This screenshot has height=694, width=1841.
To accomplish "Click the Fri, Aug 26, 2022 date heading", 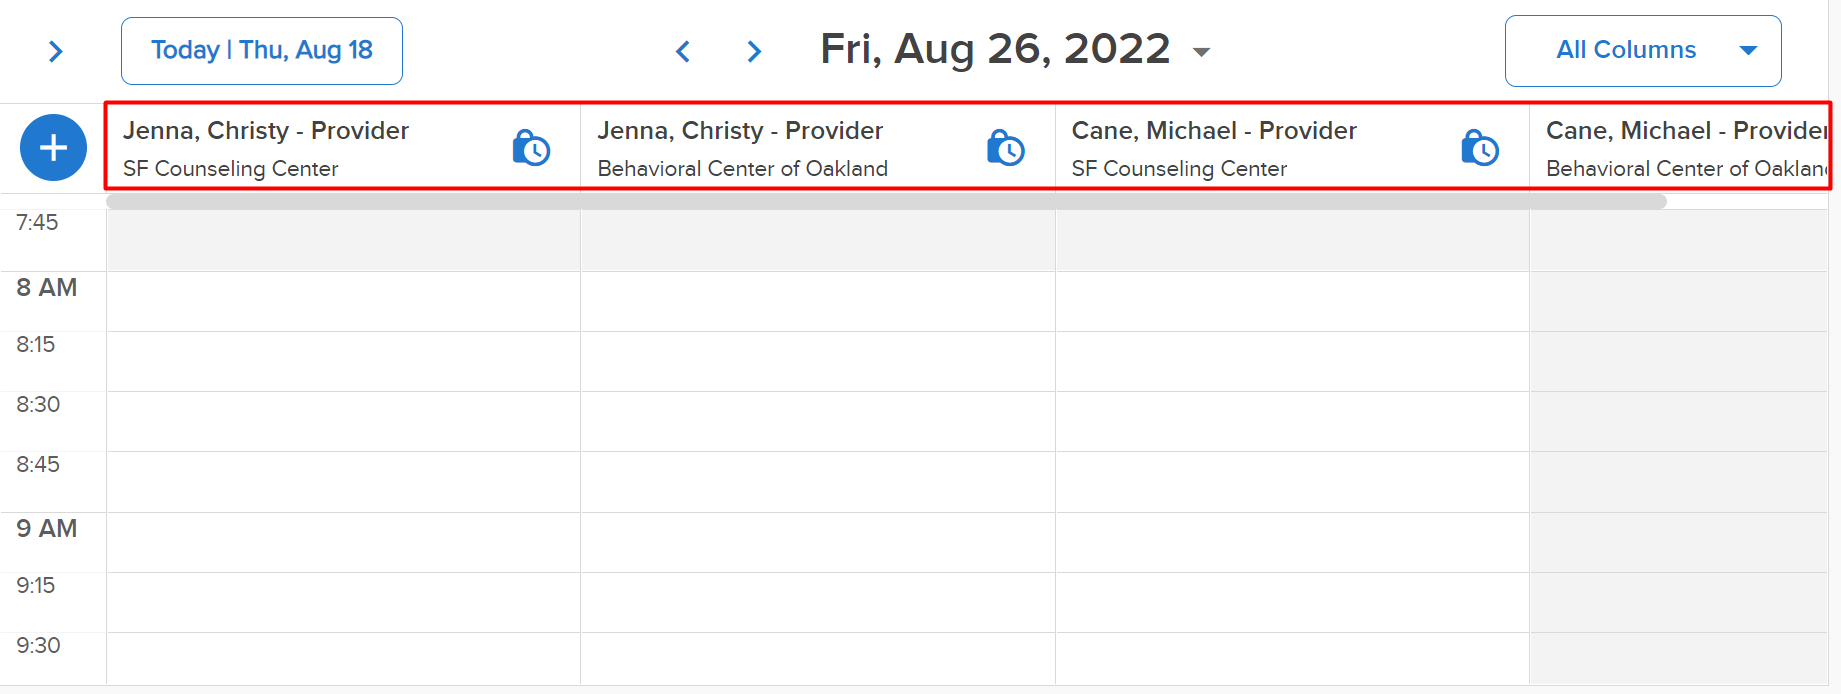I will 995,49.
